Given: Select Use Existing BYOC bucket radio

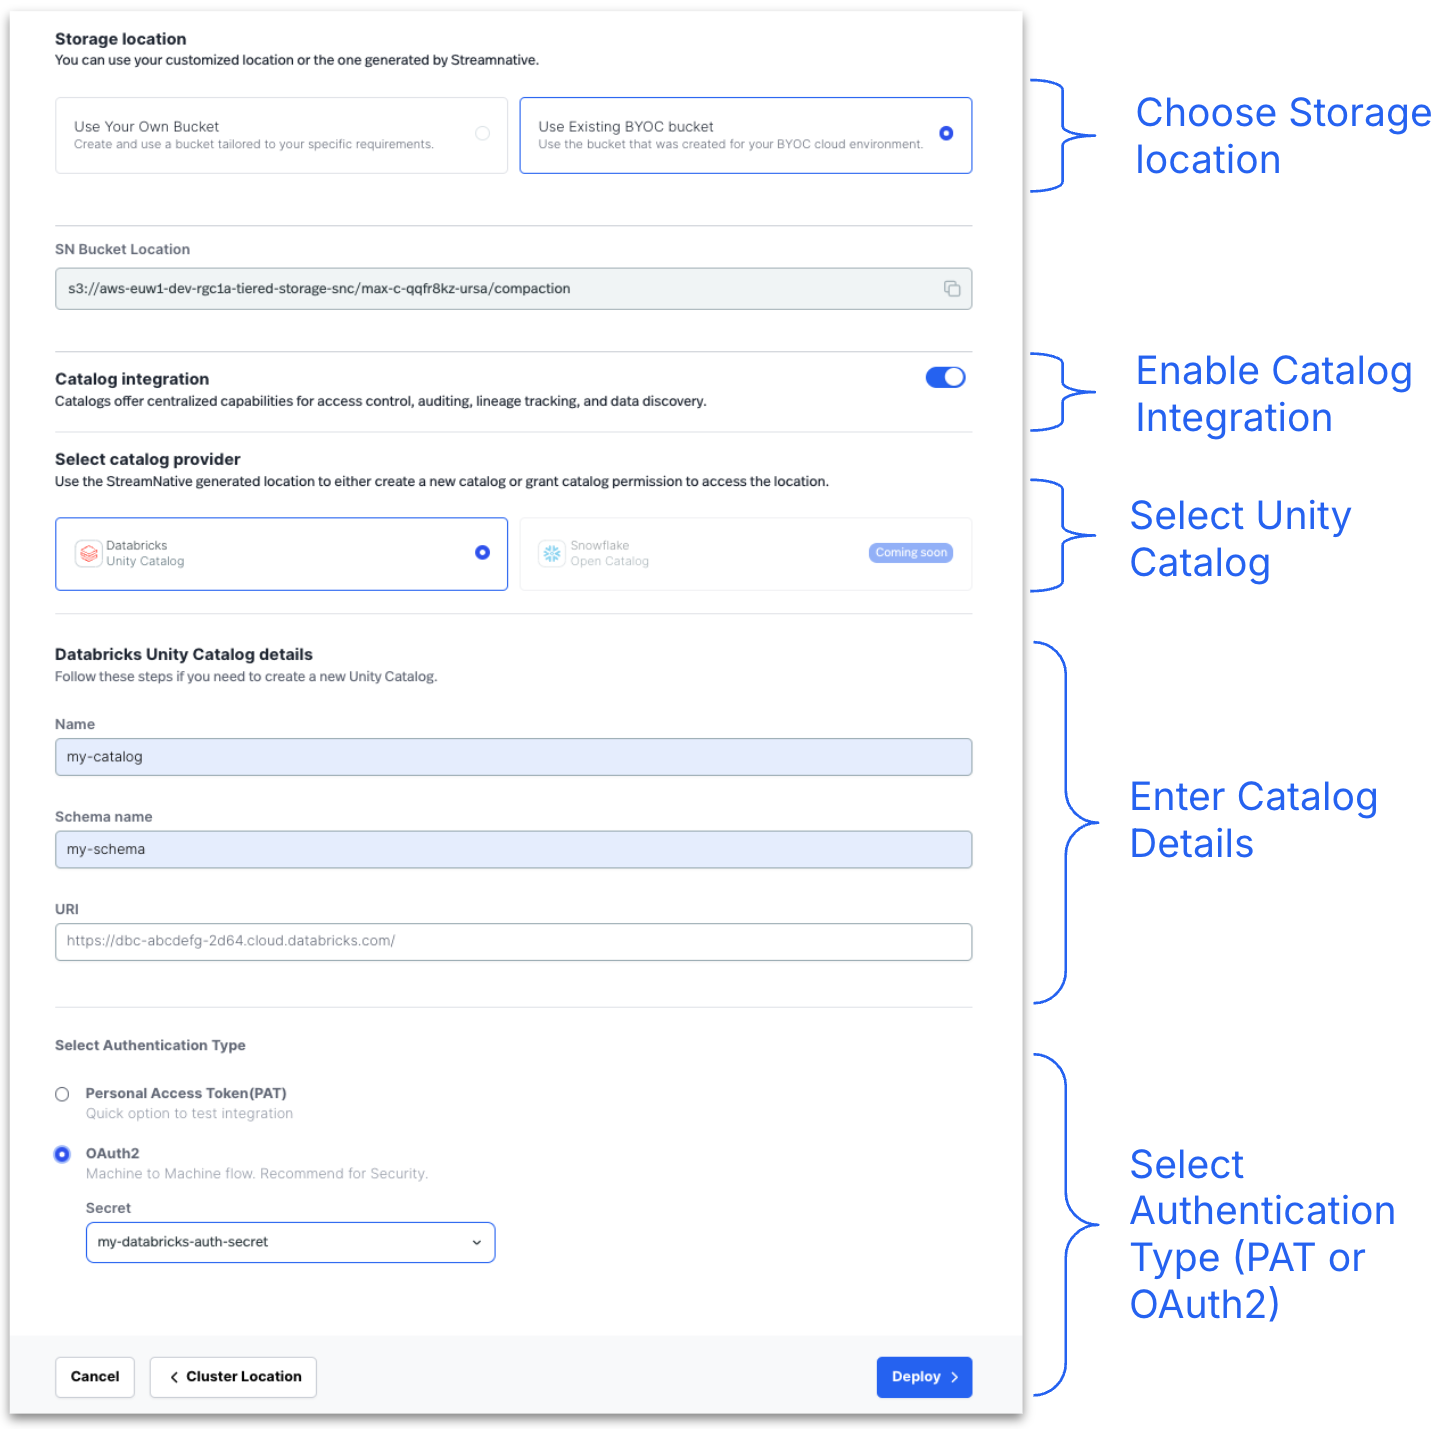Looking at the screenshot, I should click(x=945, y=134).
